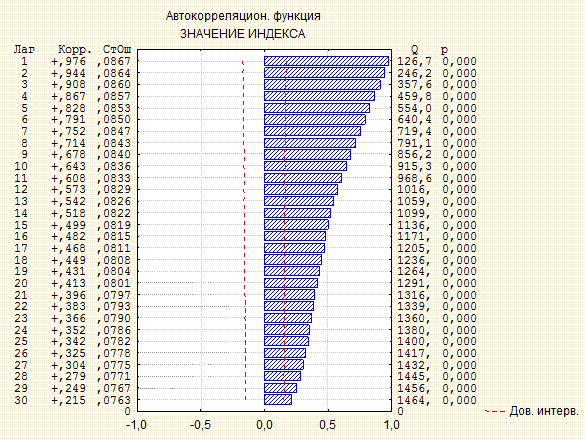The height and width of the screenshot is (440, 587).
Task: Click the 1,0 x-axis label
Action: point(391,425)
